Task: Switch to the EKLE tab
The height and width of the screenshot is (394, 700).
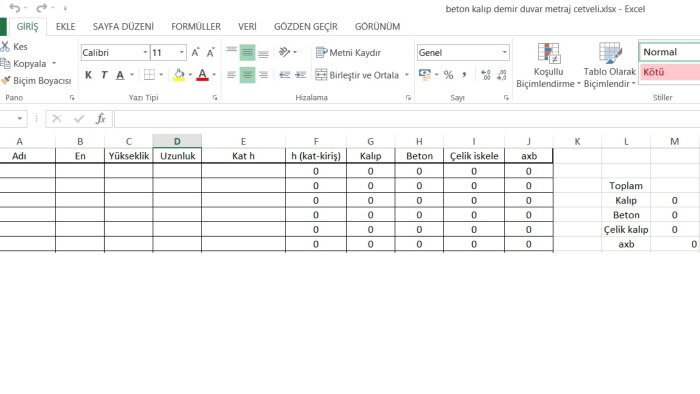Action: [x=66, y=26]
